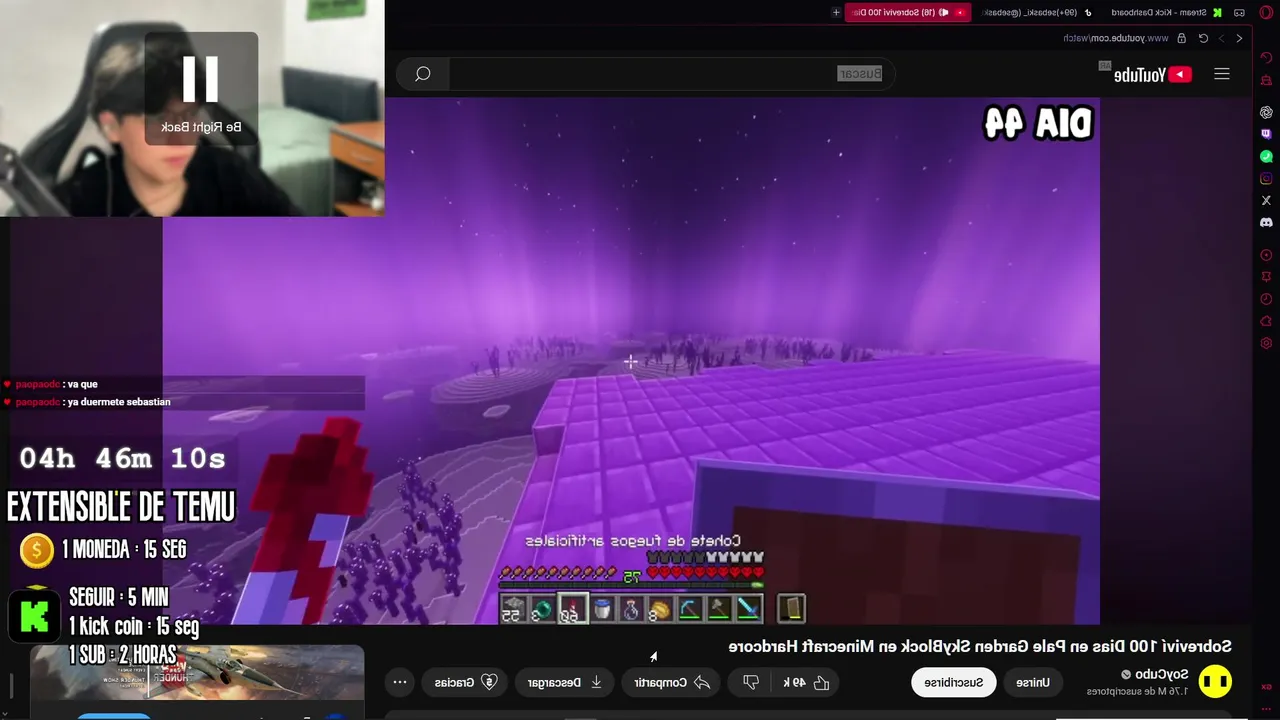Open extensions cube icon in sidebar
Image resolution: width=1280 pixels, height=720 pixels.
(x=1266, y=321)
